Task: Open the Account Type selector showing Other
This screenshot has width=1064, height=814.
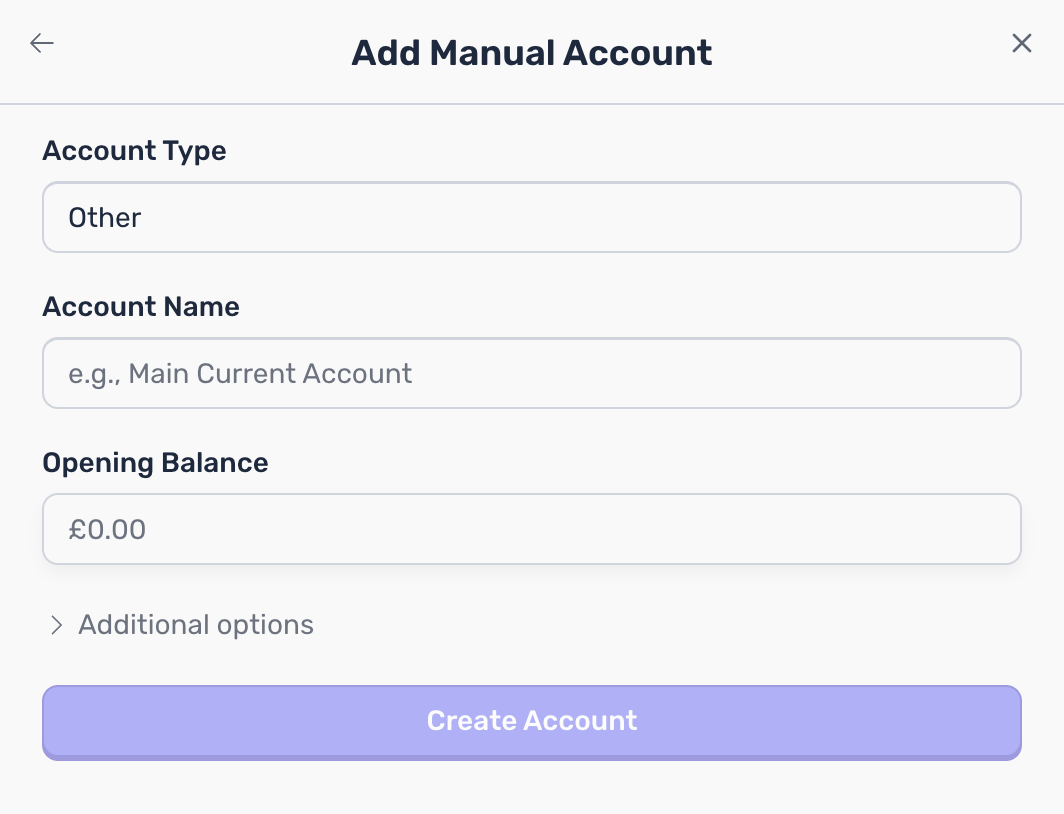Action: 532,217
